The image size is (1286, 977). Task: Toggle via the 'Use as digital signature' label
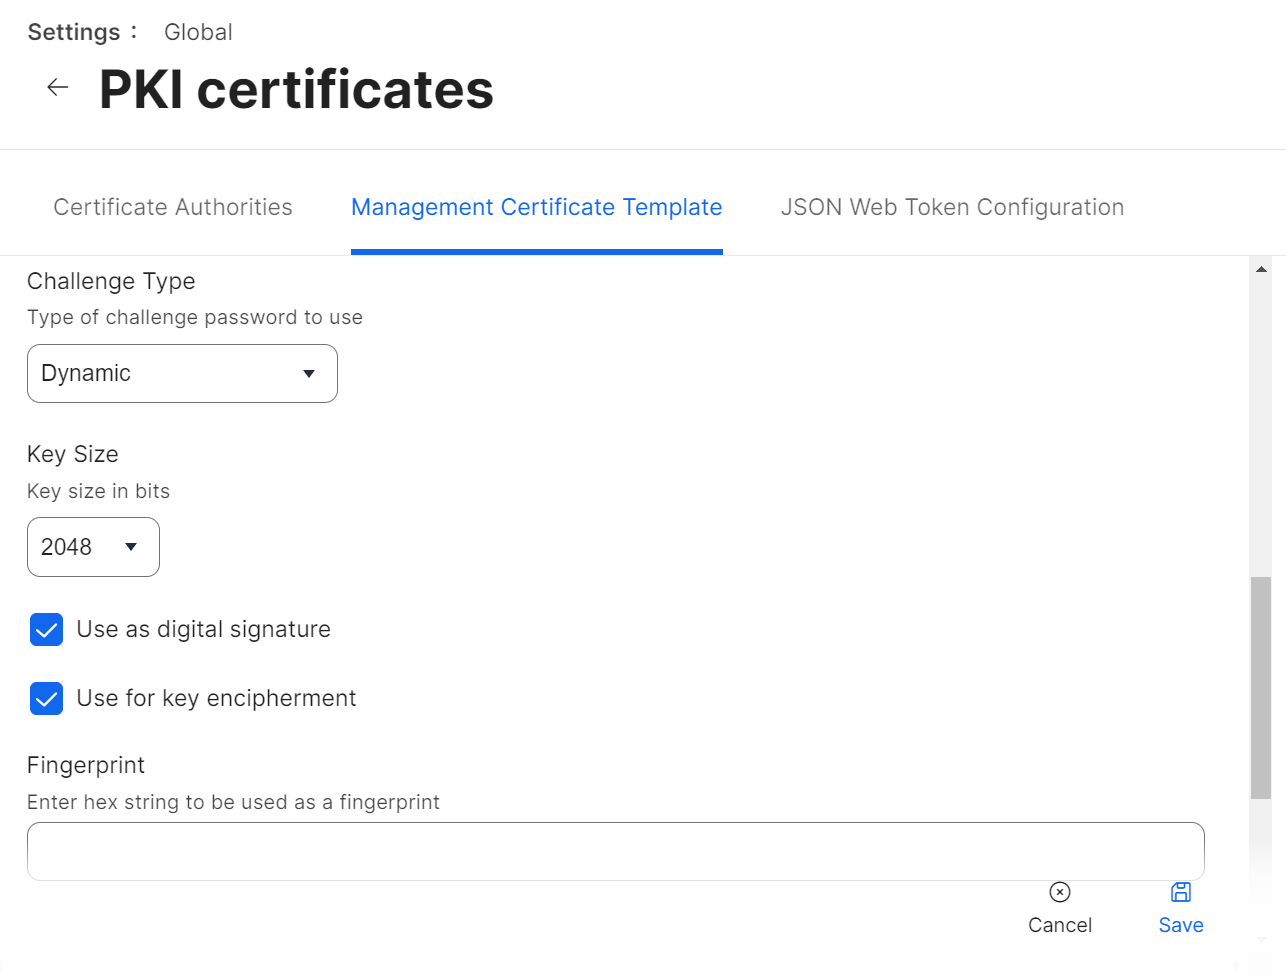pyautogui.click(x=203, y=630)
